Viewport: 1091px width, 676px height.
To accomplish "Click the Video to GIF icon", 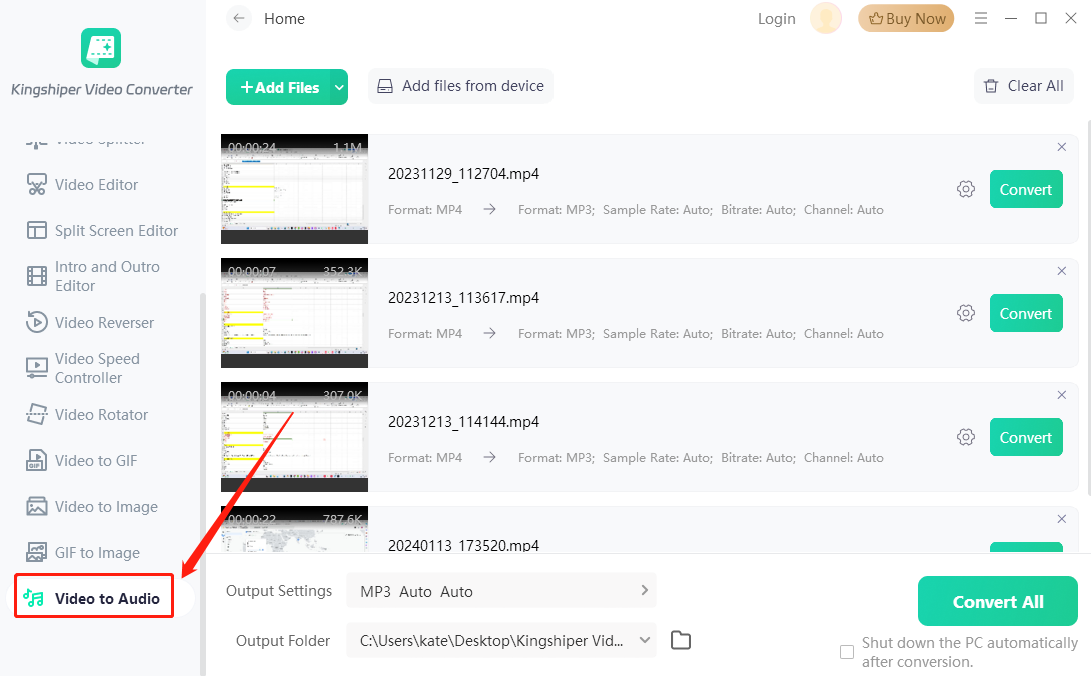I will tap(37, 460).
